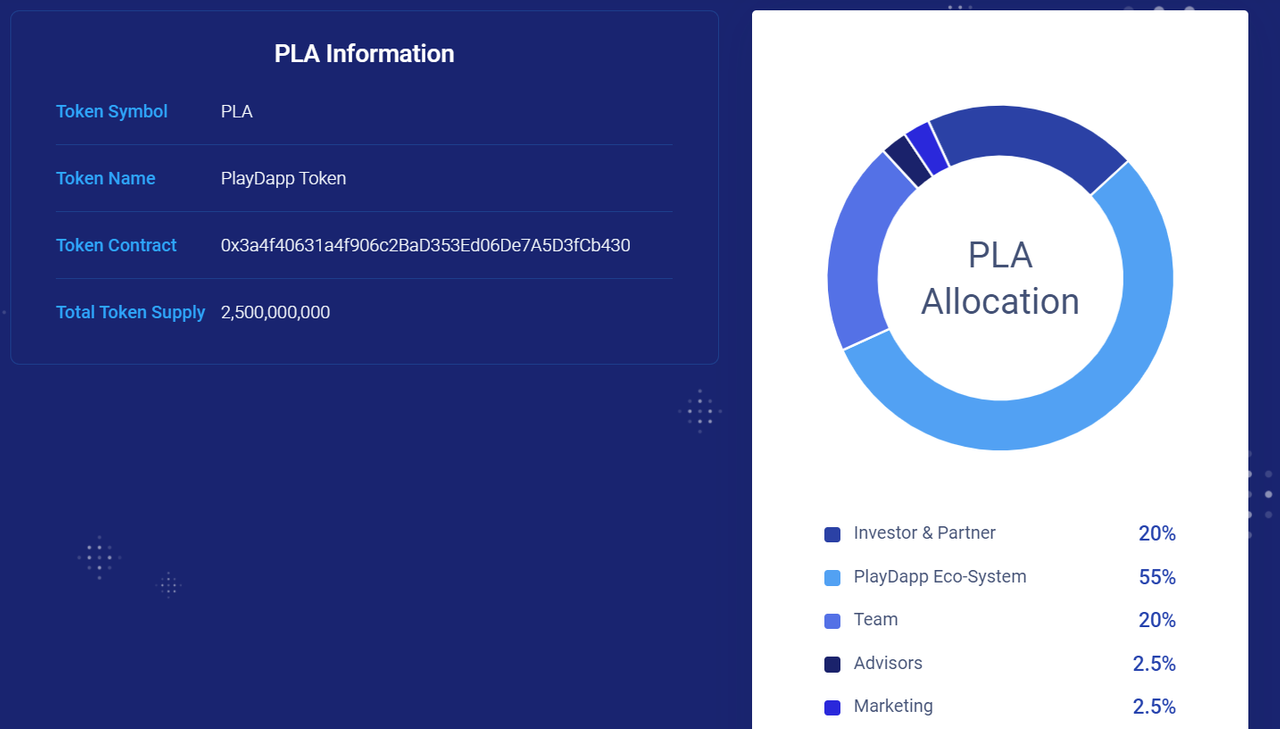Select the token contract address text

point(425,245)
